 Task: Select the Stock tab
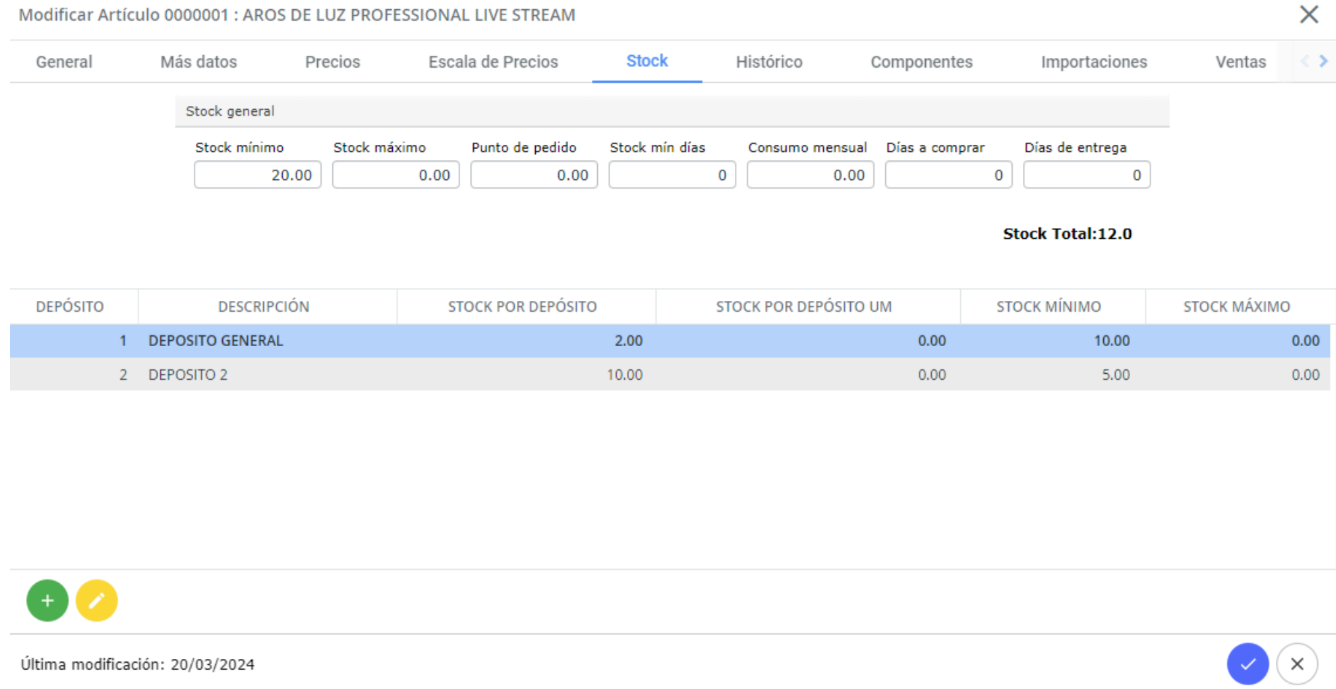pyautogui.click(x=647, y=61)
